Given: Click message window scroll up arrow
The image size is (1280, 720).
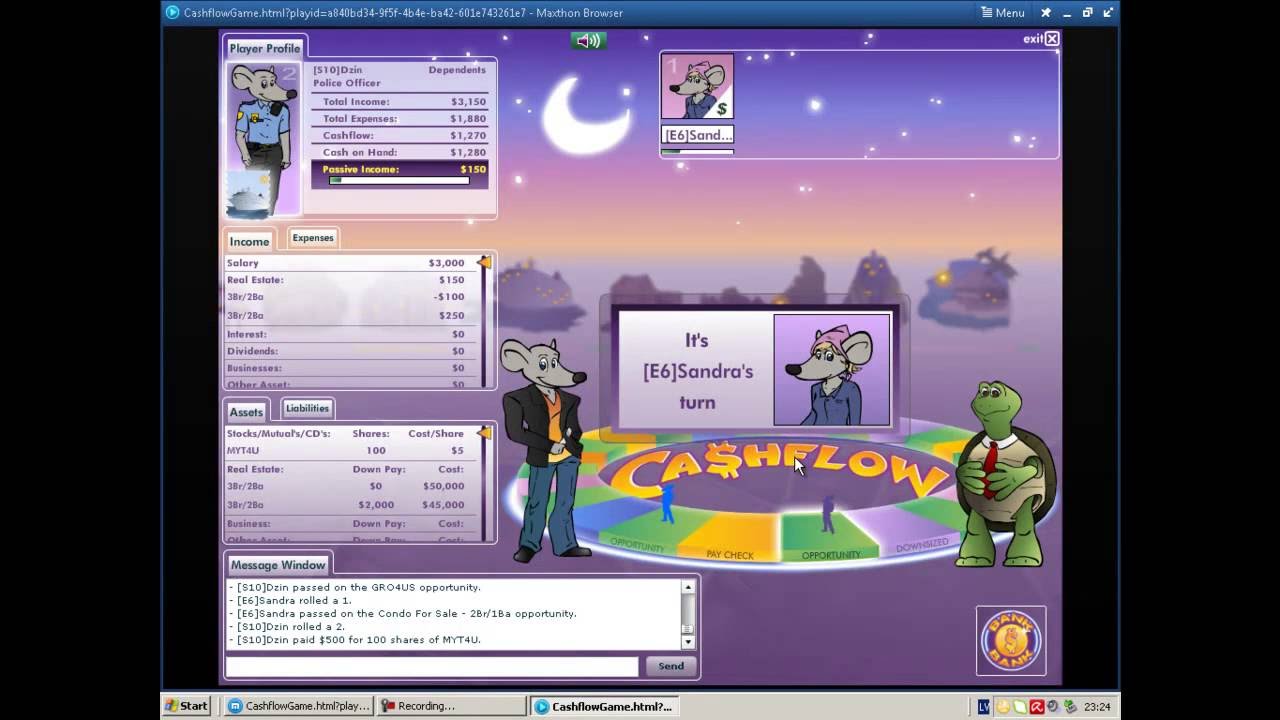Looking at the screenshot, I should point(688,587).
